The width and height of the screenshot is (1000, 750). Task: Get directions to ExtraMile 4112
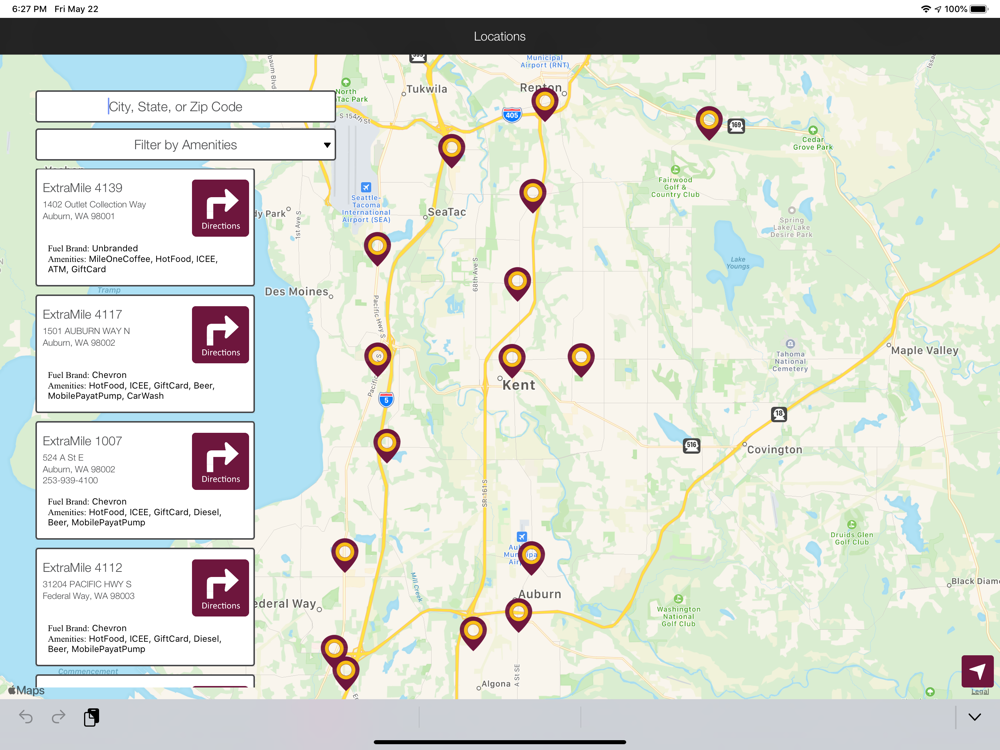coord(221,587)
